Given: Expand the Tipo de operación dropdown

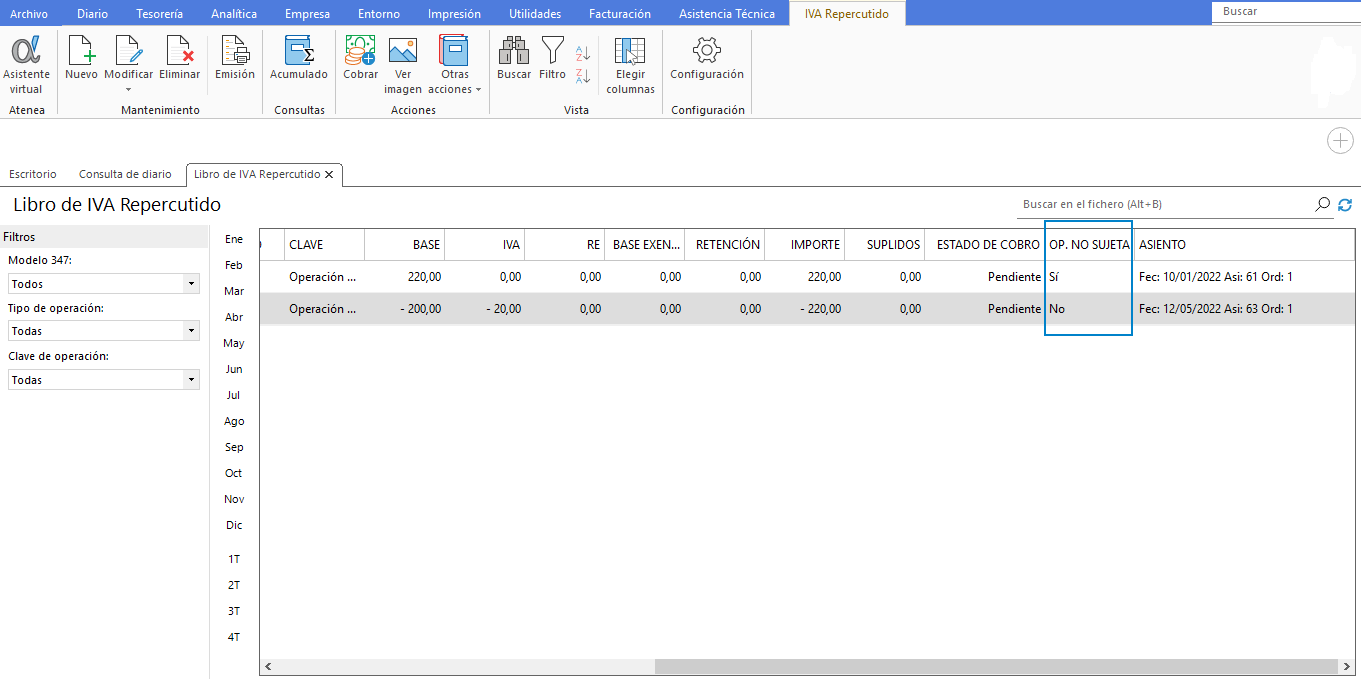Looking at the screenshot, I should click(191, 331).
